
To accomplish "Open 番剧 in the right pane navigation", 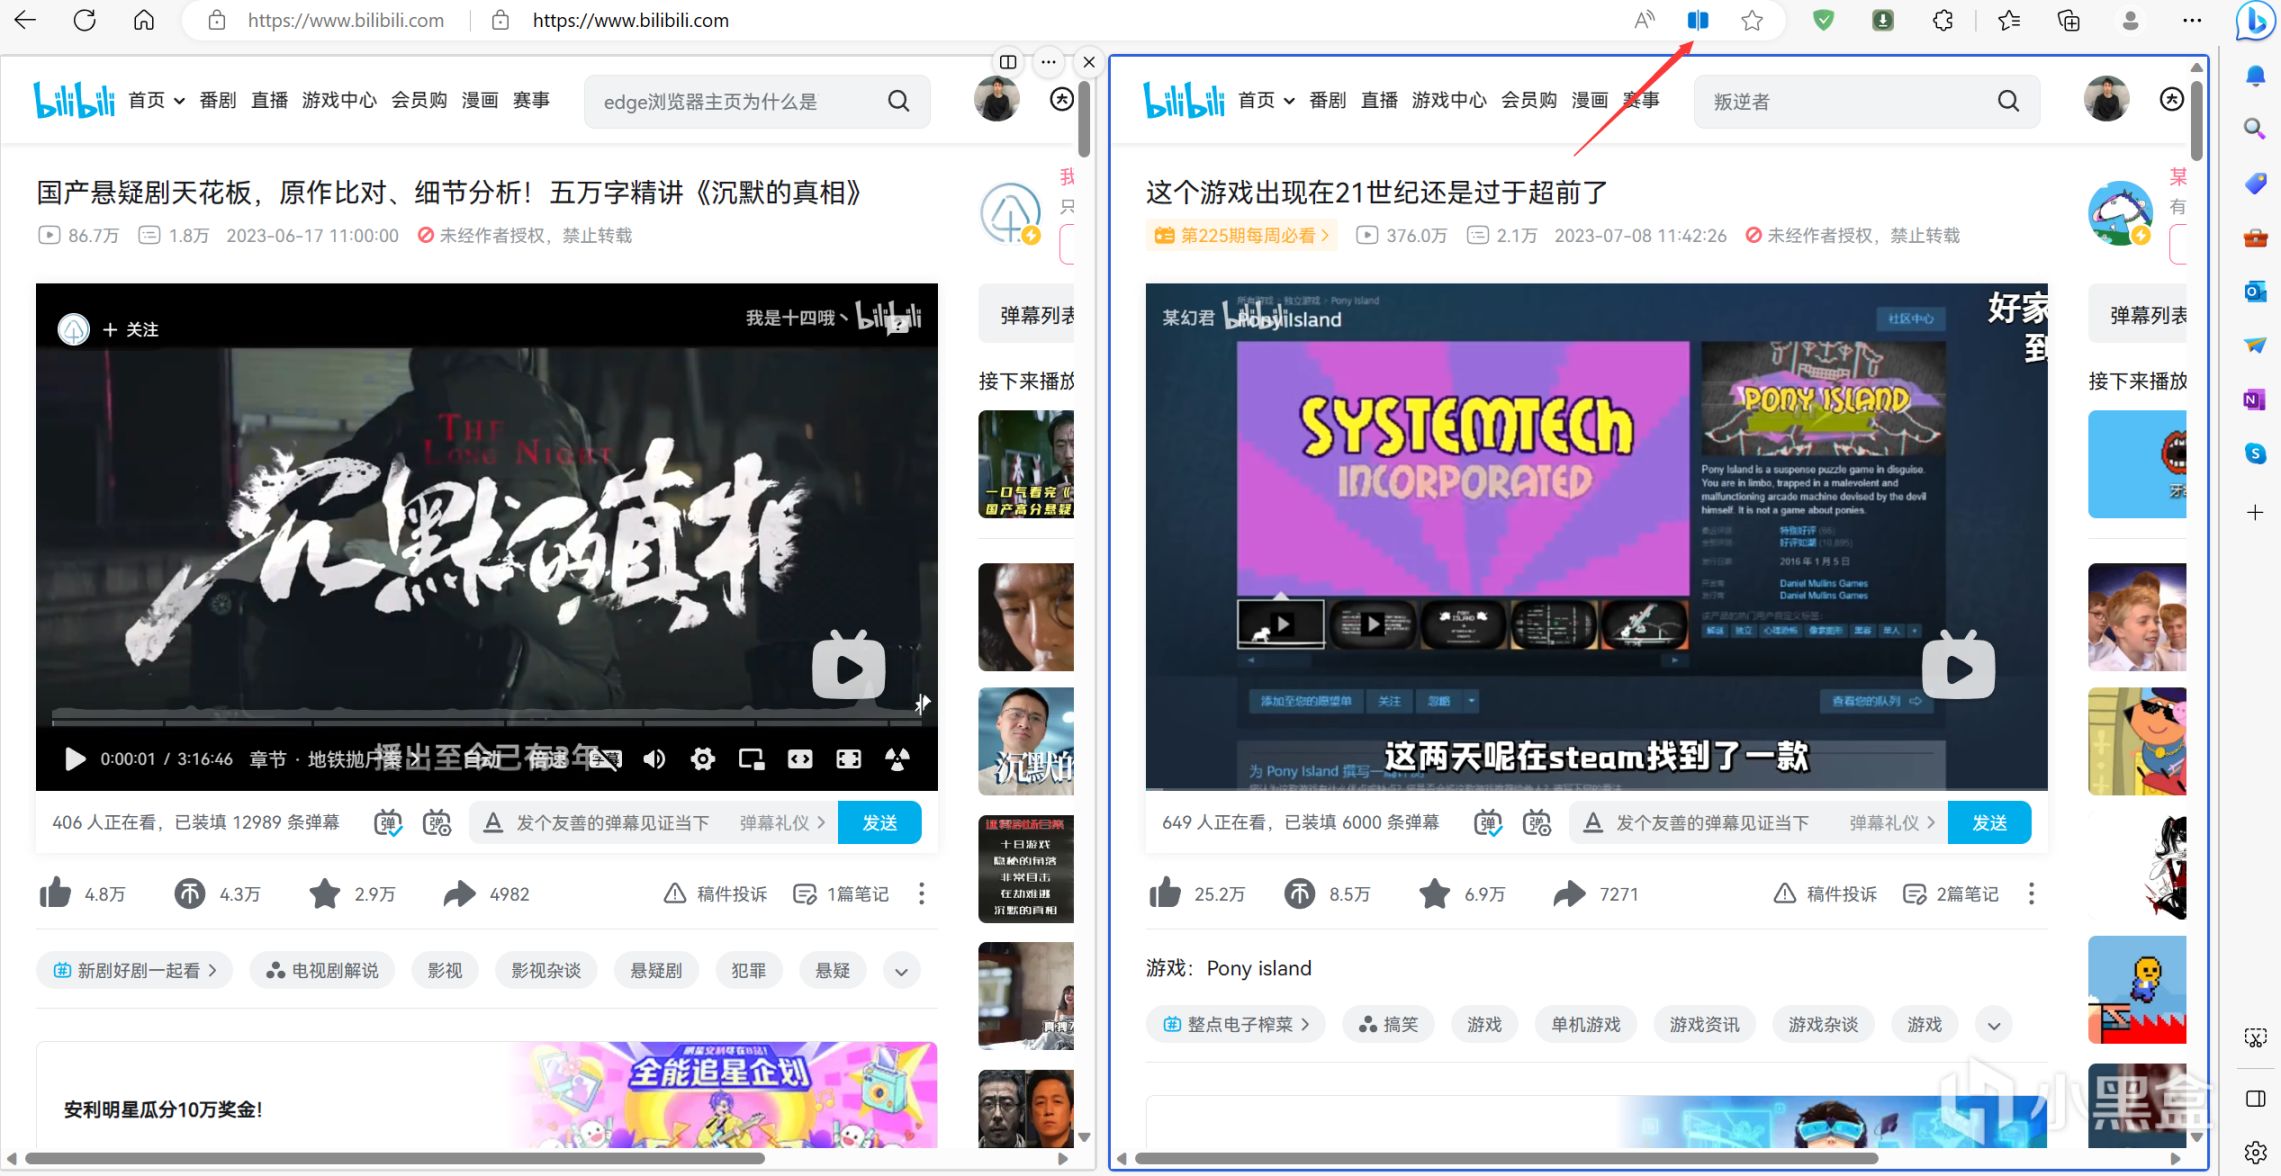I will pyautogui.click(x=1327, y=100).
